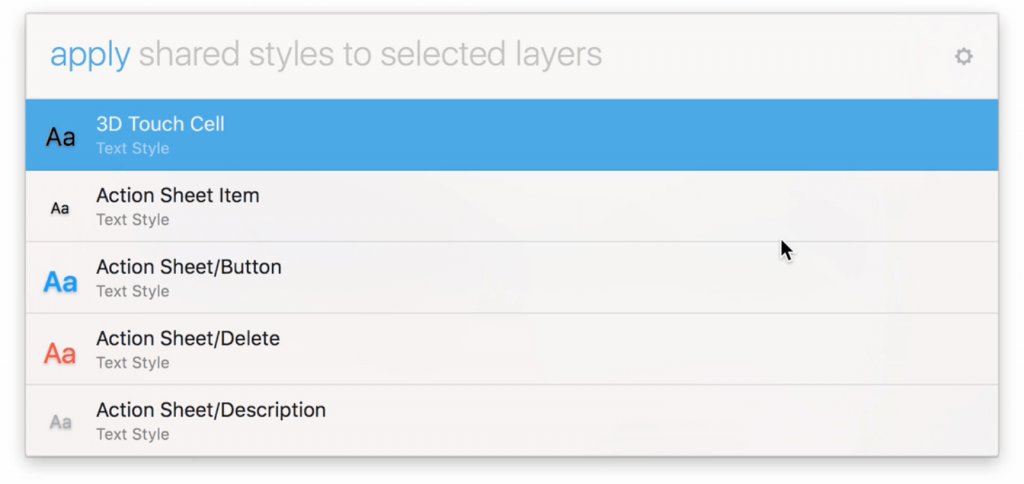Click empty space right of the search text
Screen dimensions: 1024x484
[x=780, y=56]
